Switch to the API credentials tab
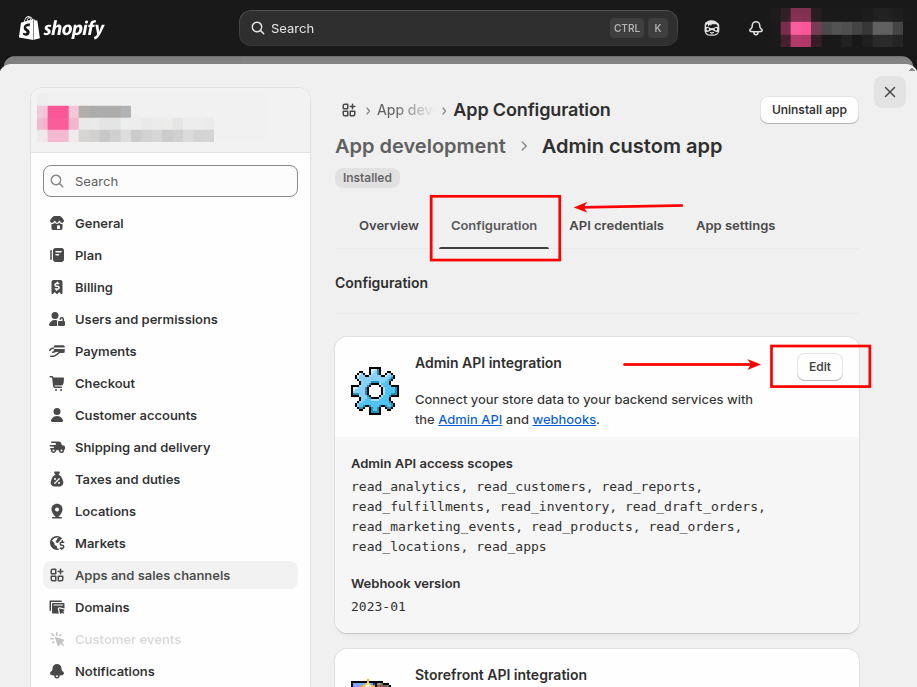917x687 pixels. (616, 226)
